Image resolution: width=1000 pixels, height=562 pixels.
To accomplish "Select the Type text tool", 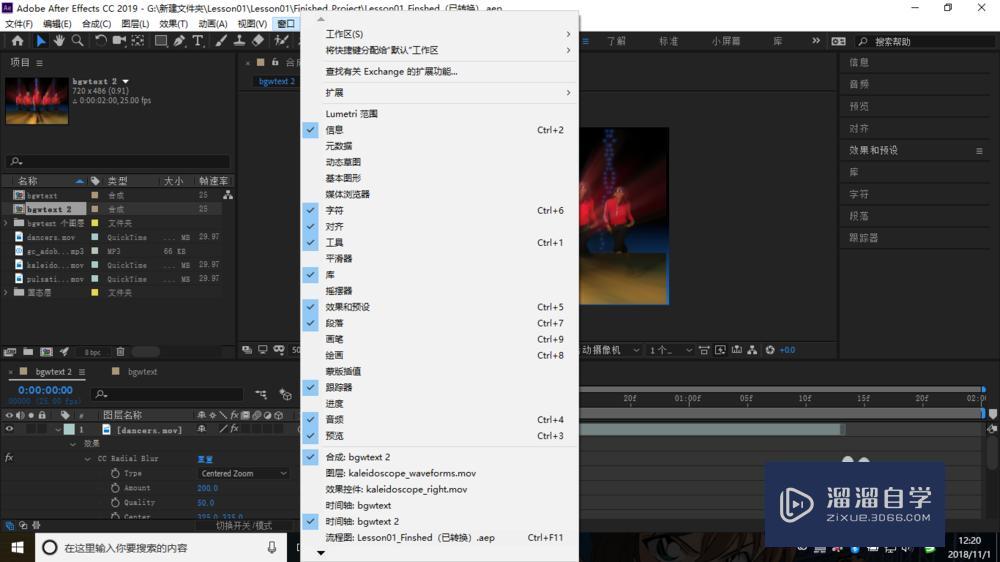I will 198,41.
